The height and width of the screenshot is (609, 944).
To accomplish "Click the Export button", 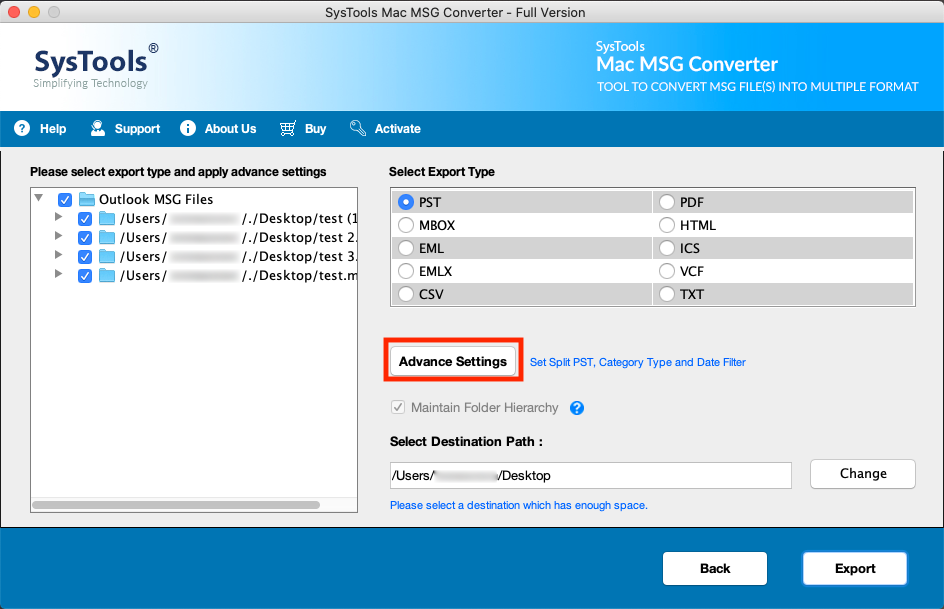I will pyautogui.click(x=855, y=568).
